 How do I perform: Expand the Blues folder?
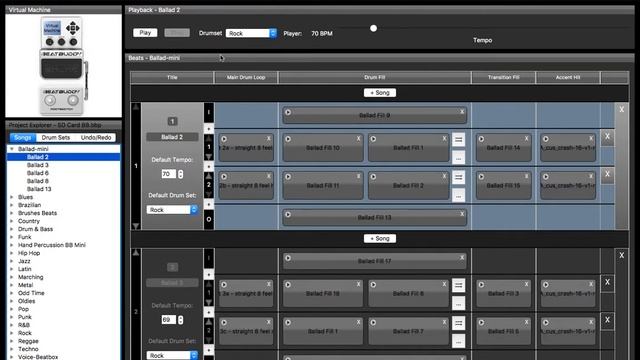click(12, 197)
